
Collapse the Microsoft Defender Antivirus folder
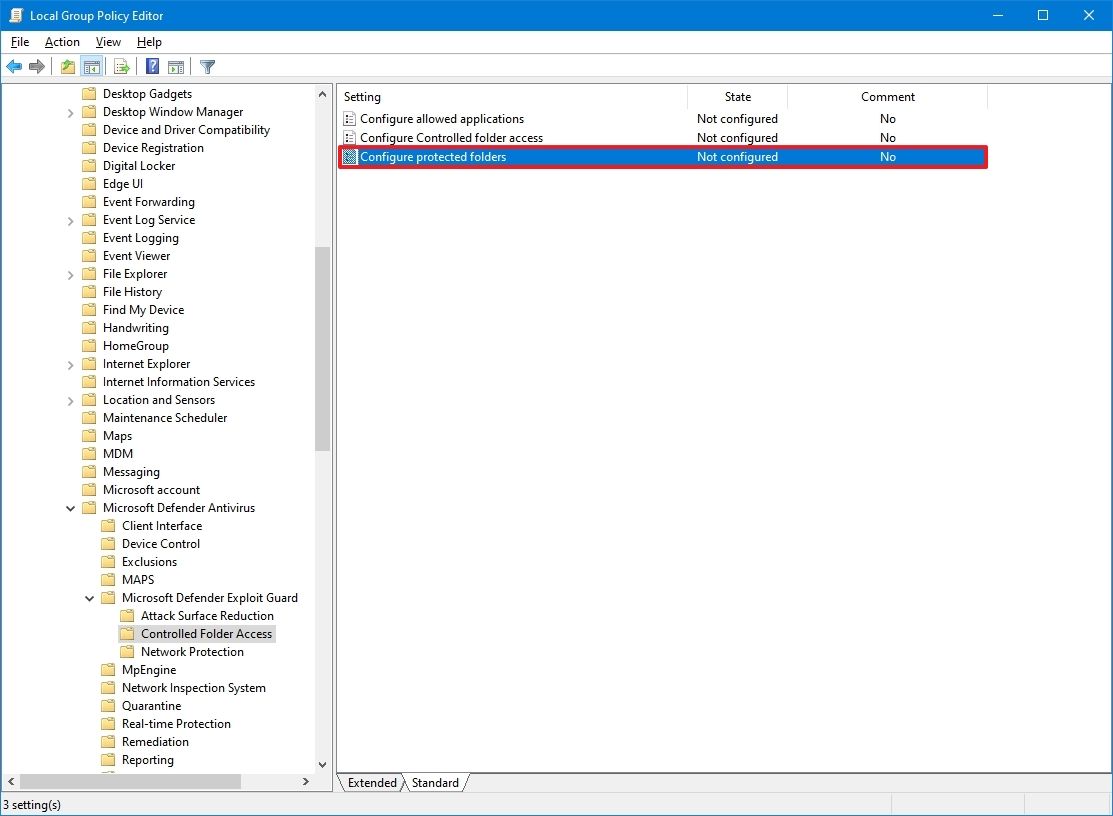(x=70, y=507)
